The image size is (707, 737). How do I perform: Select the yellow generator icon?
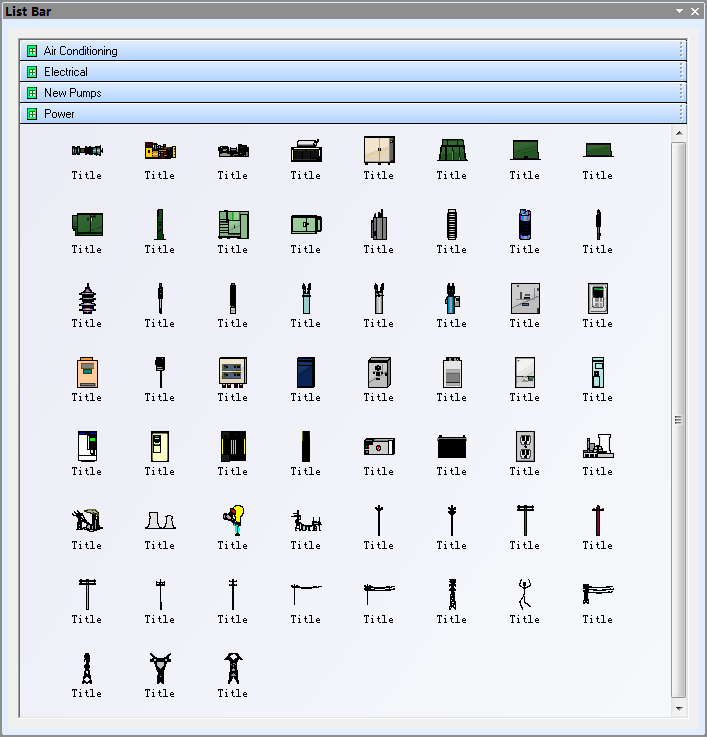[x=159, y=150]
